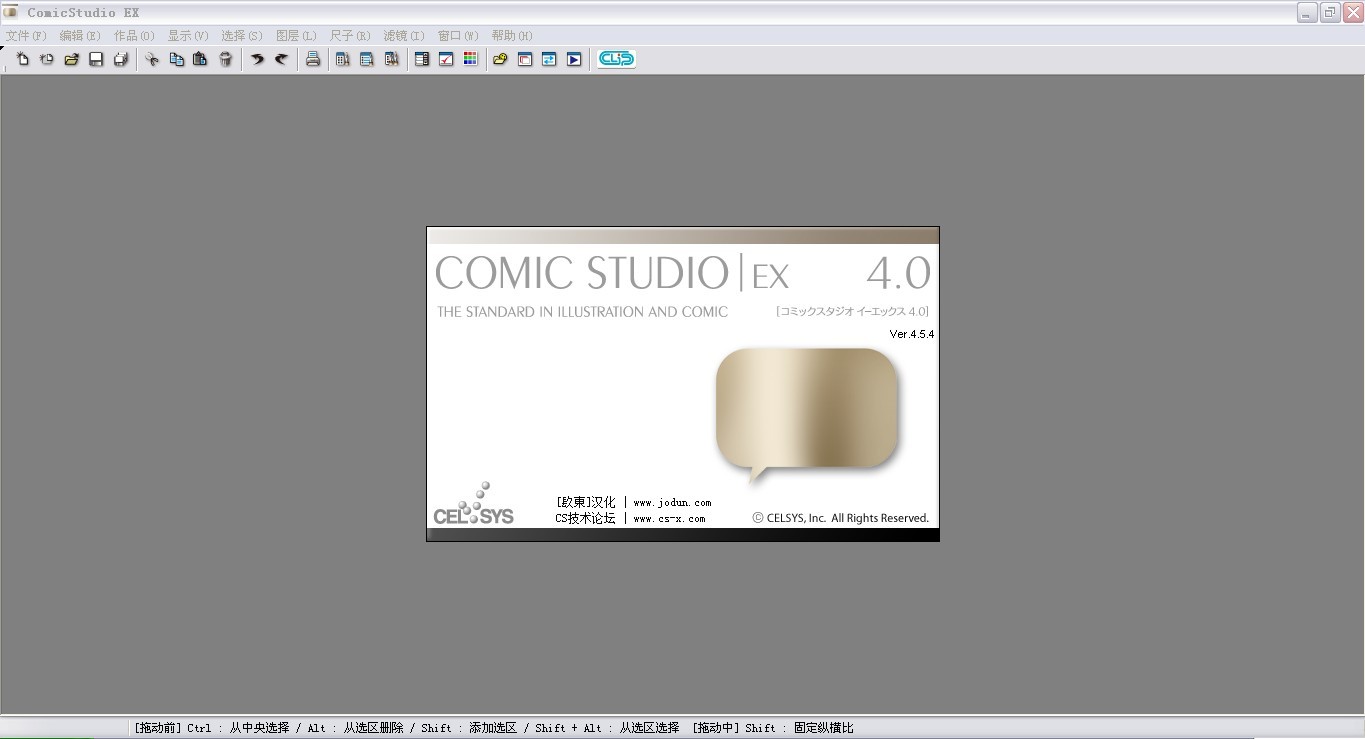Close the ComicStudio EX window
The width and height of the screenshot is (1365, 739).
click(1353, 12)
